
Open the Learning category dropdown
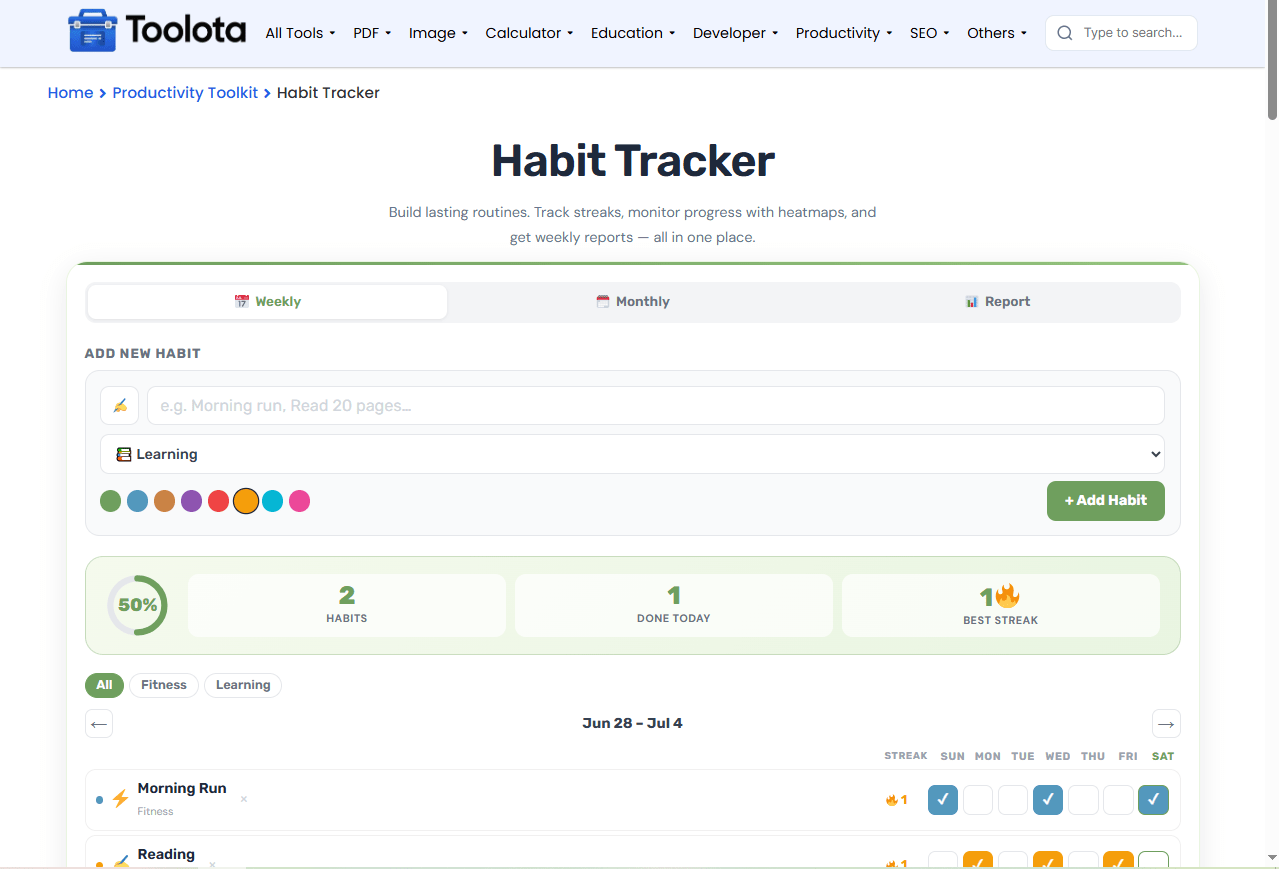click(x=632, y=454)
